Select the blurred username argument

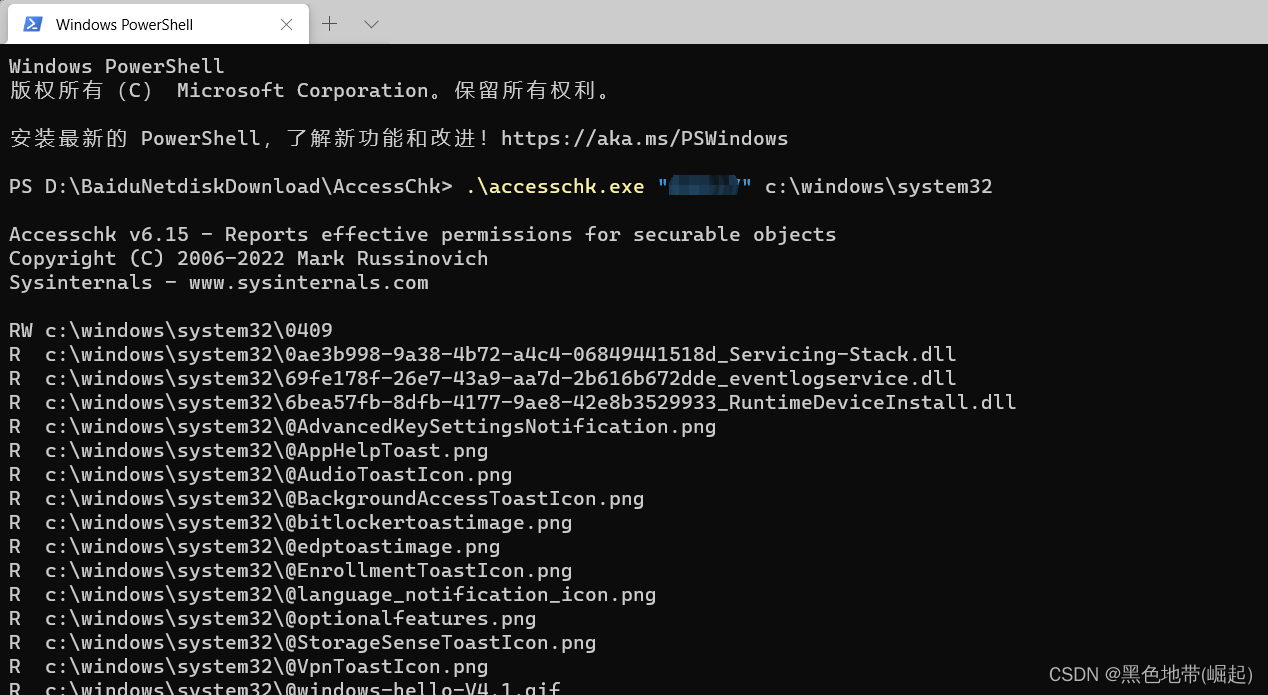(704, 186)
